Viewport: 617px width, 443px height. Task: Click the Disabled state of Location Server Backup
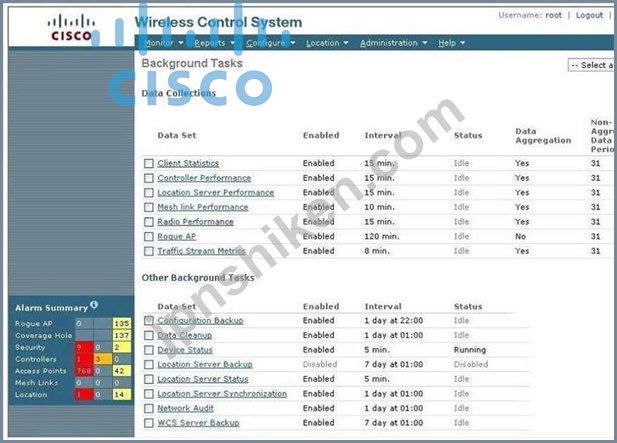coord(320,365)
